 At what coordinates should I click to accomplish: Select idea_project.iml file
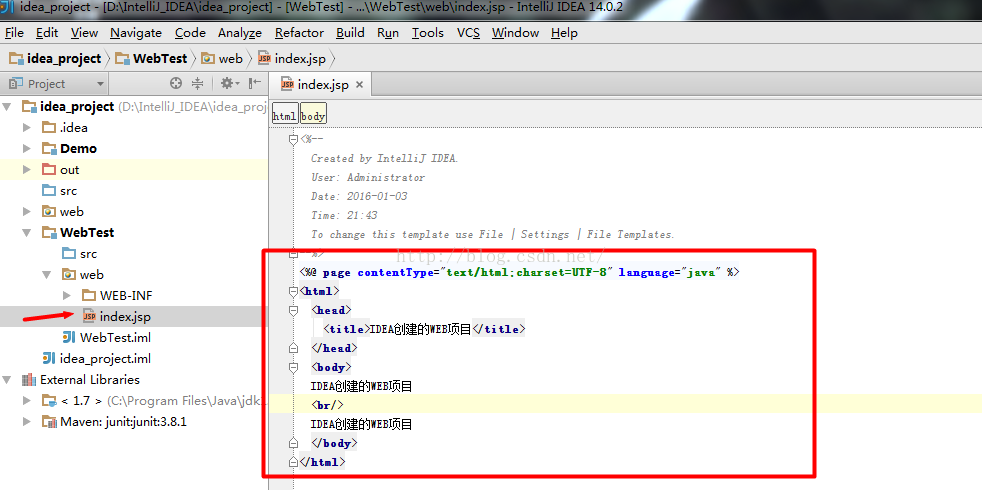pos(96,359)
